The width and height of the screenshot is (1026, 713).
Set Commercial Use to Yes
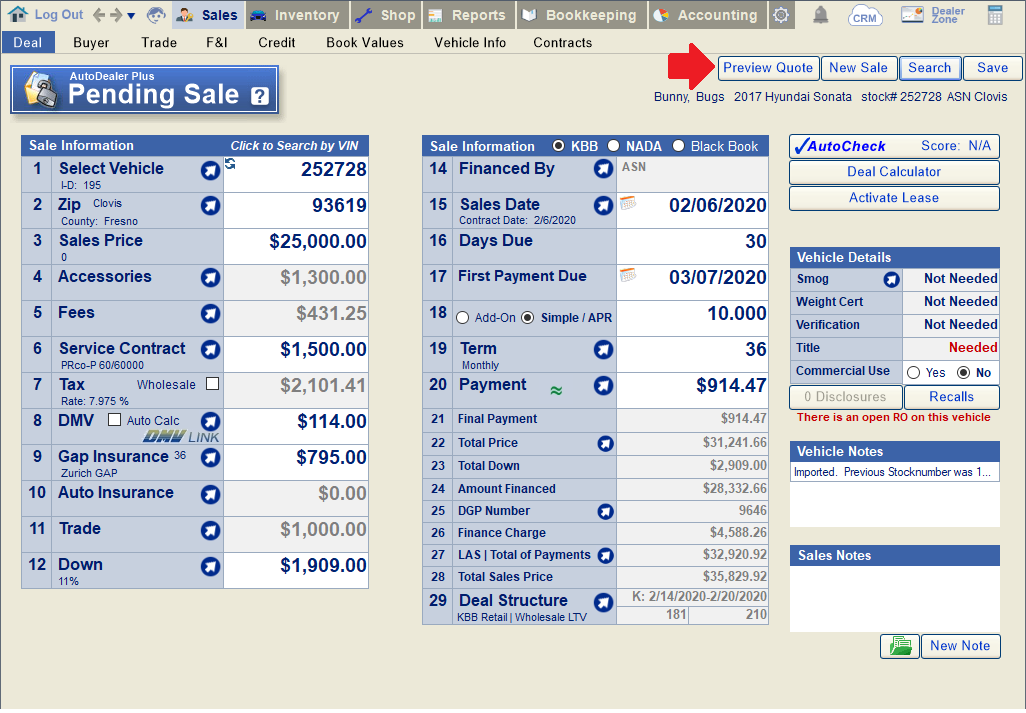[913, 373]
